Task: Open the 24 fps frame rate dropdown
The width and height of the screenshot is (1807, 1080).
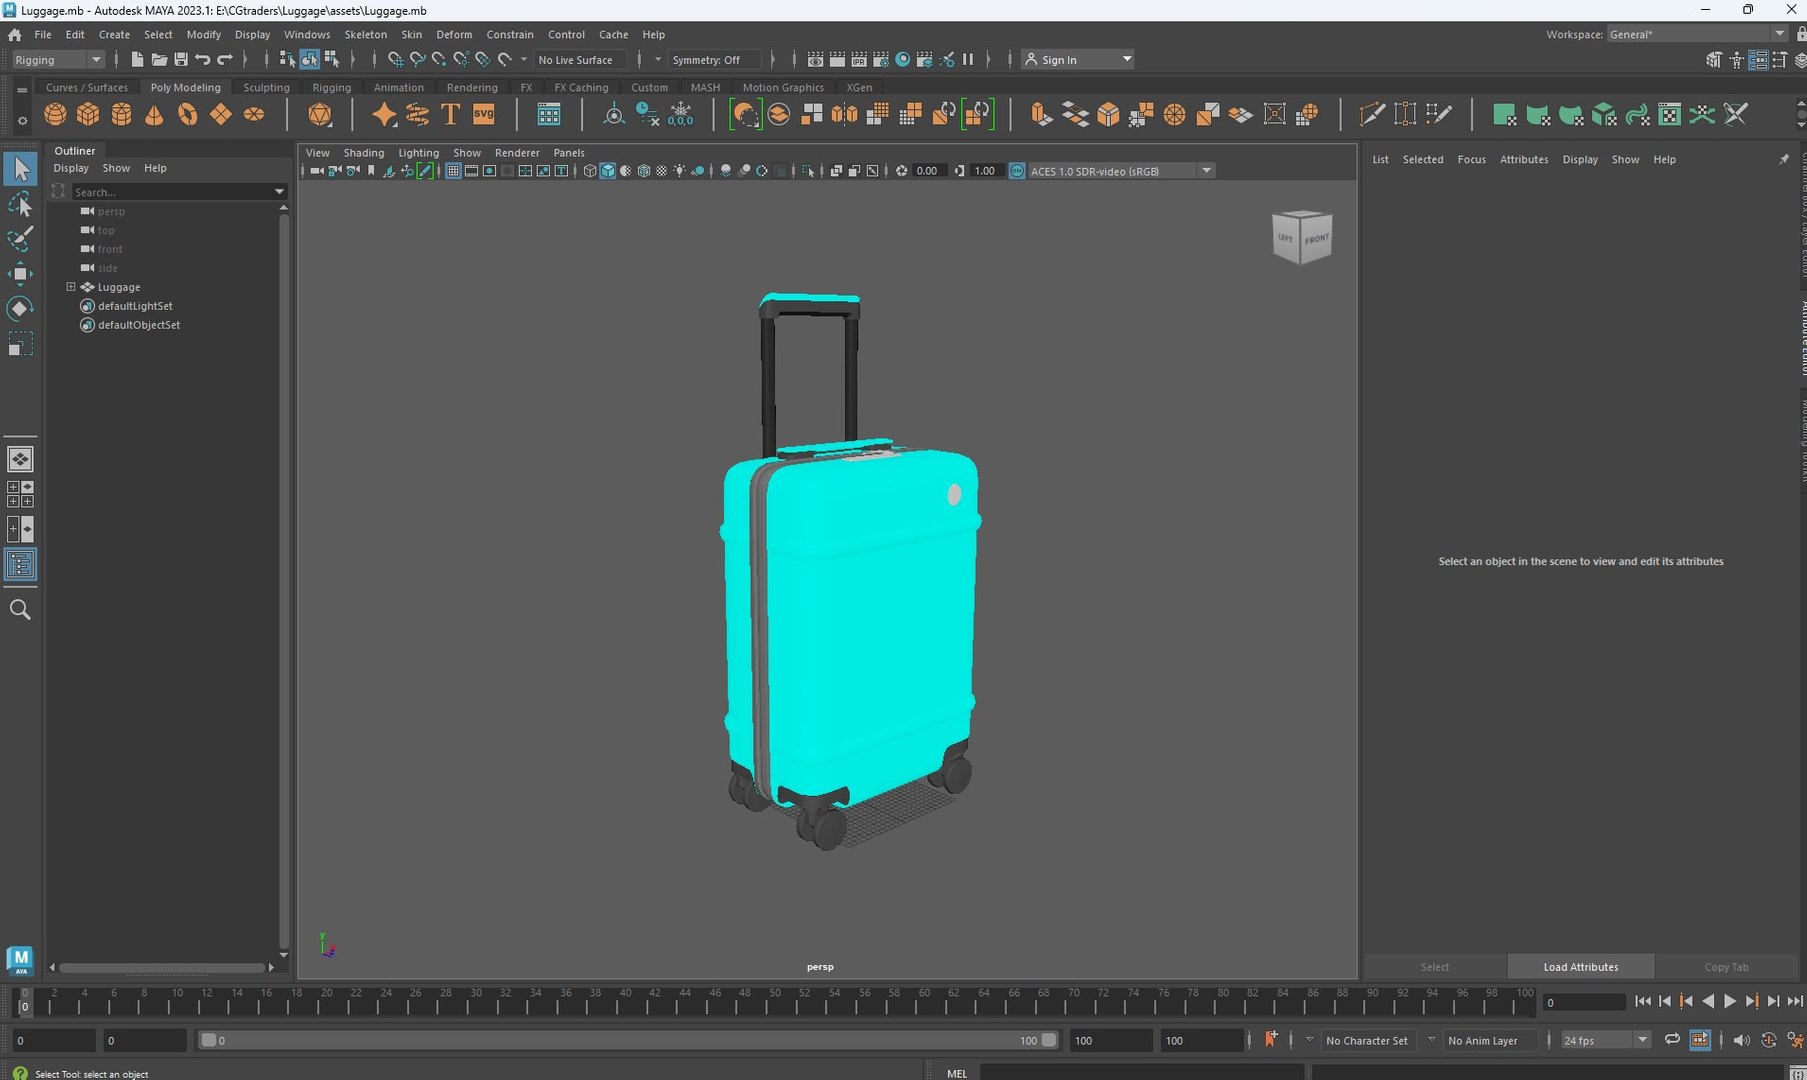Action: [1605, 1040]
